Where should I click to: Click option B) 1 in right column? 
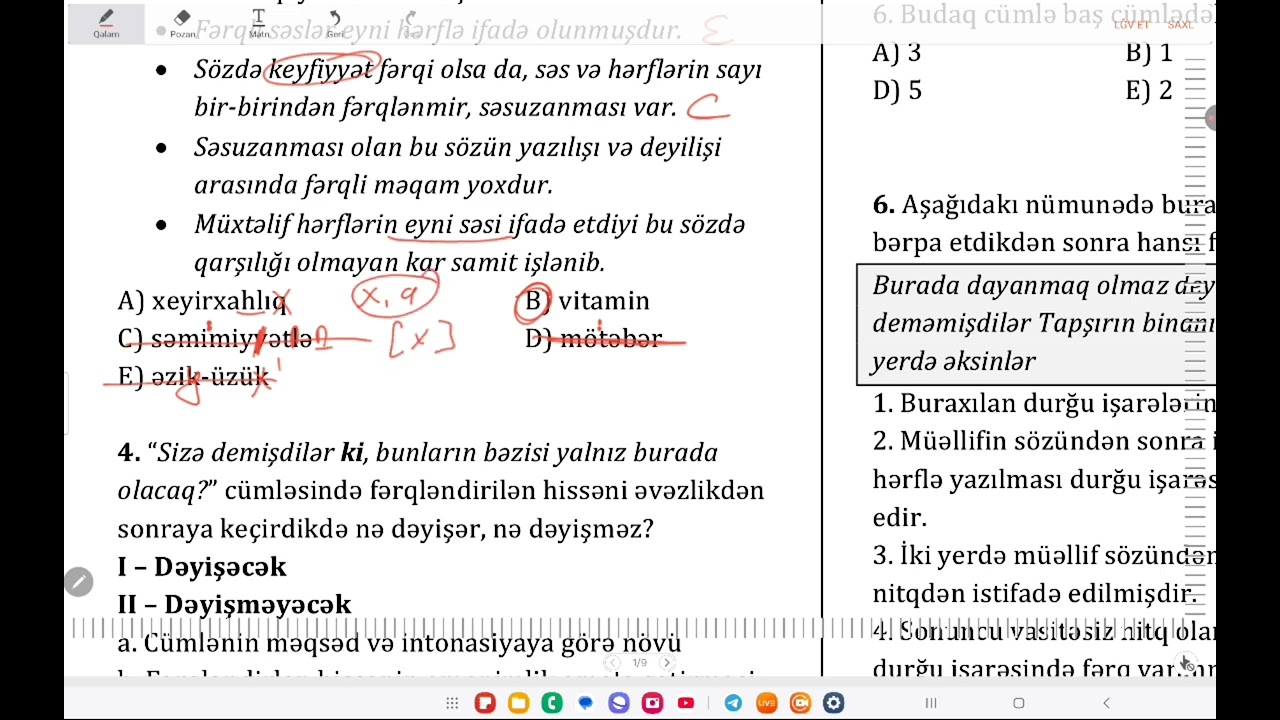(1149, 52)
